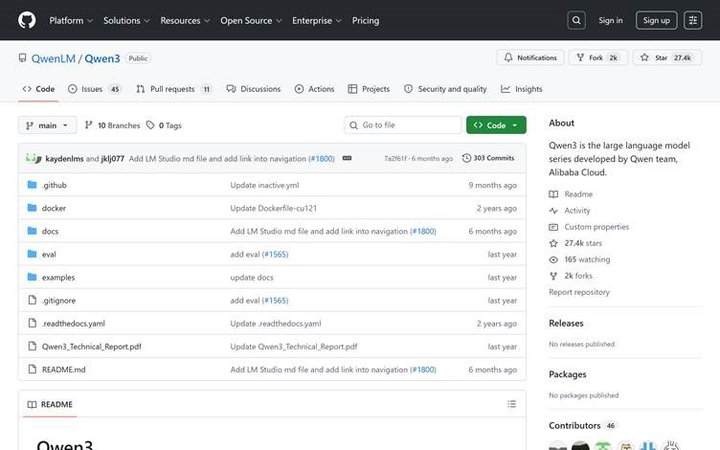Open the QwenLM organization link
The image size is (720, 450).
pos(53,58)
